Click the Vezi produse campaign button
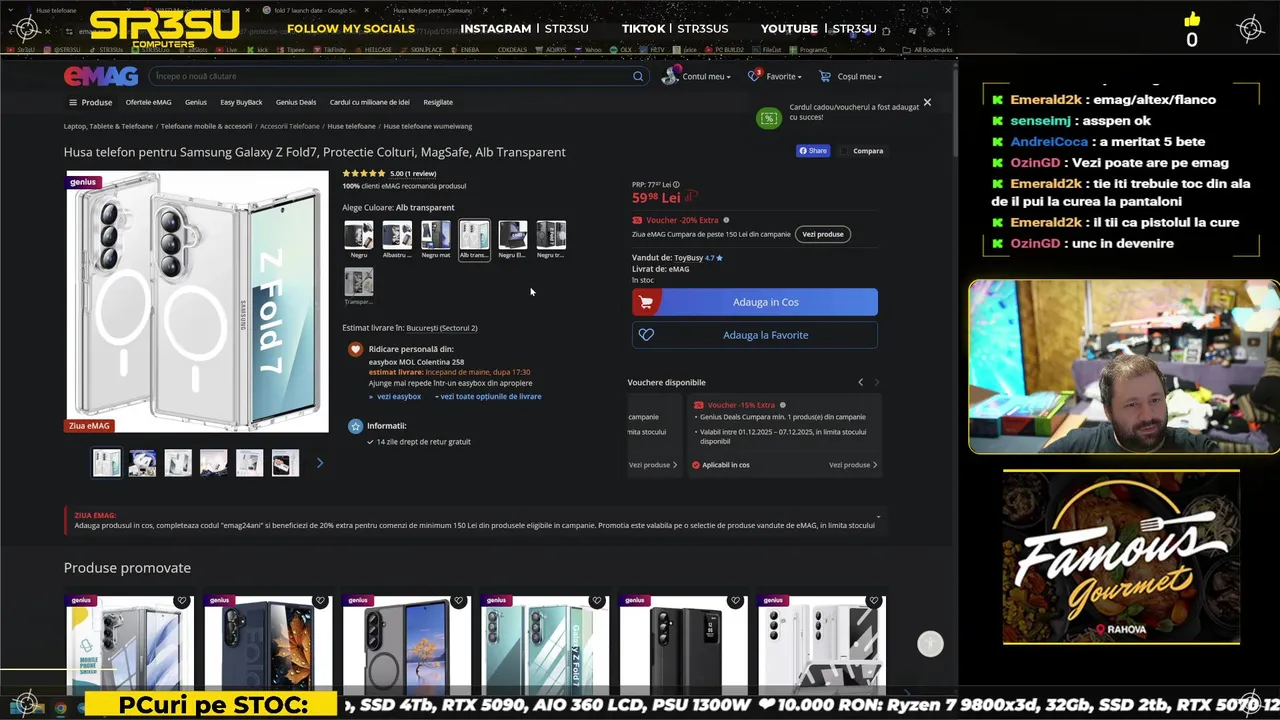This screenshot has height=720, width=1280. coord(823,234)
